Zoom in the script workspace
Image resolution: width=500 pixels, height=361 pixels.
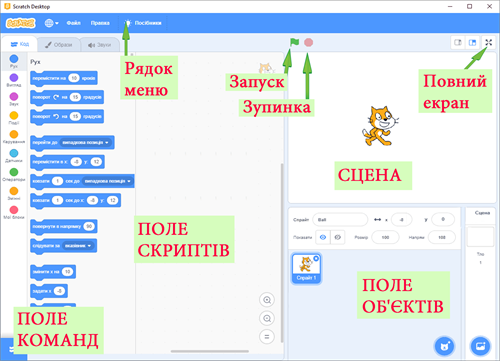tap(267, 300)
